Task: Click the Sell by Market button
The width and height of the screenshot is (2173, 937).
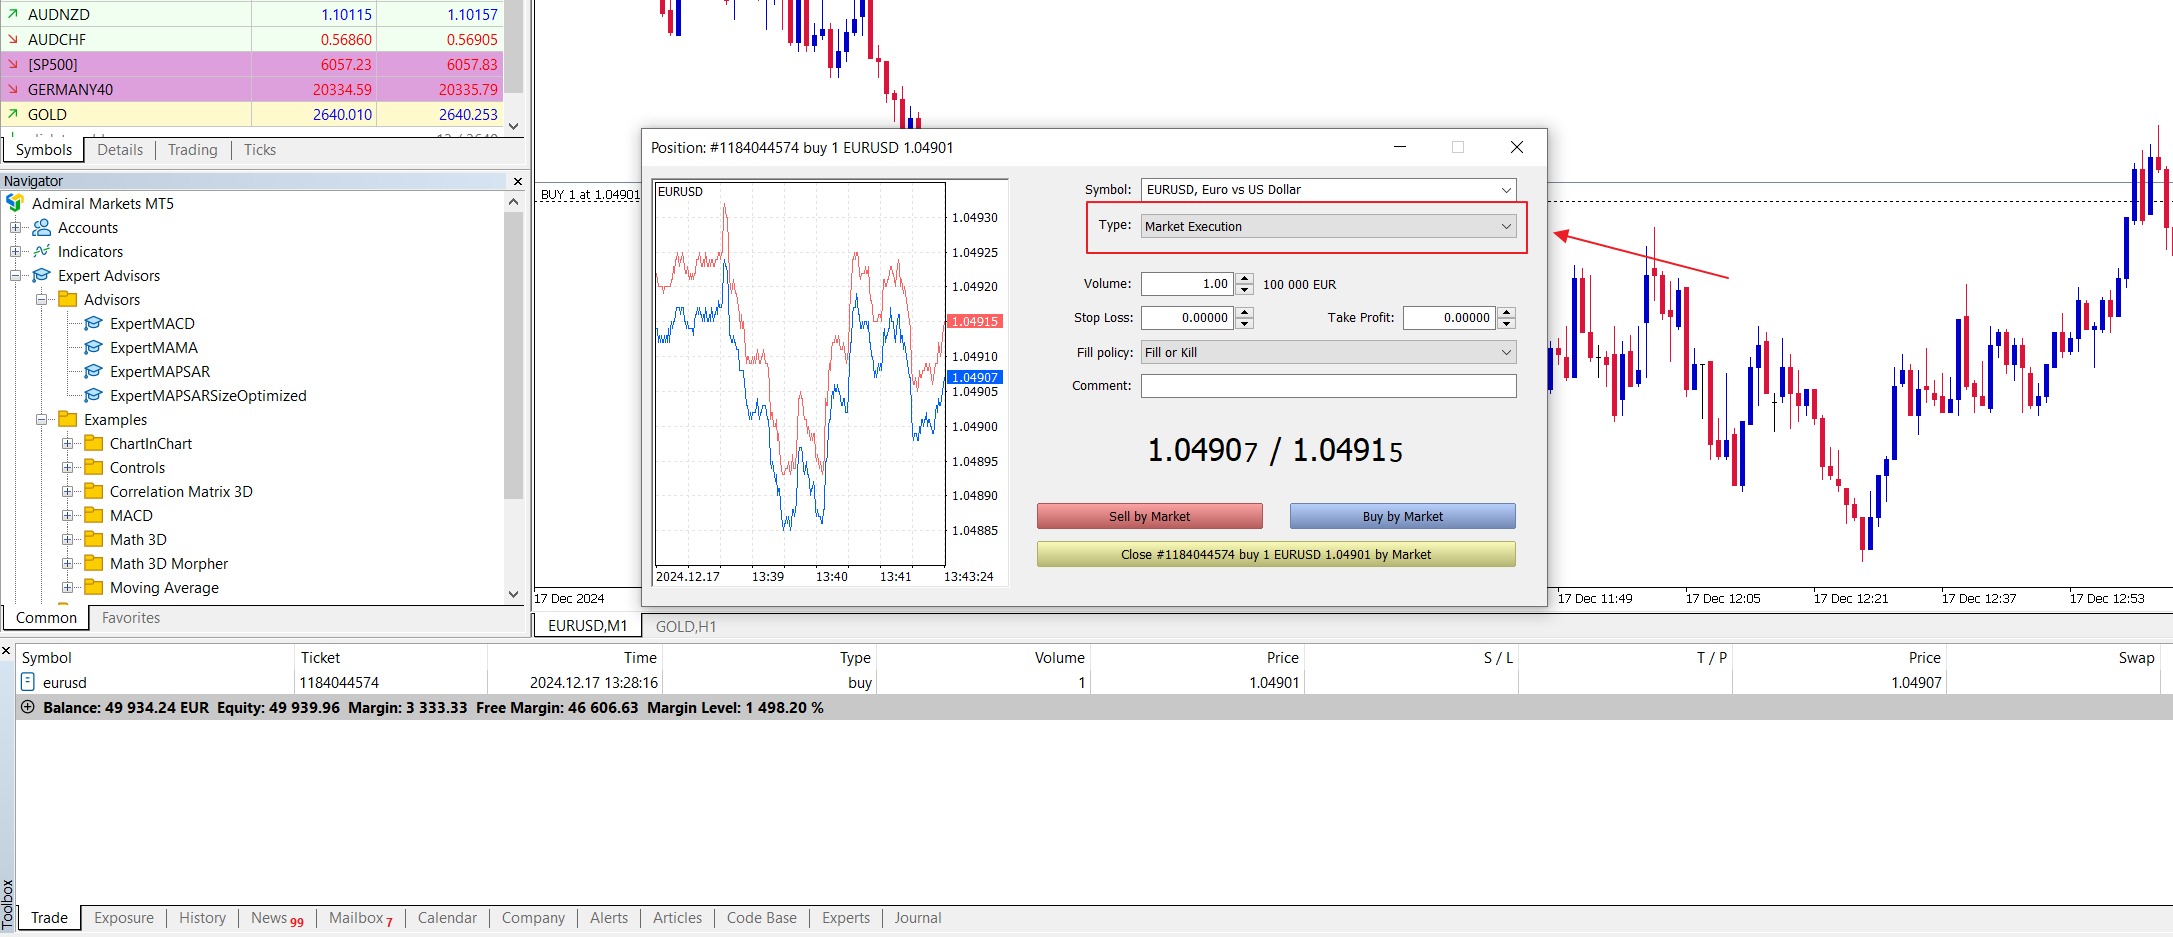Action: (x=1150, y=516)
